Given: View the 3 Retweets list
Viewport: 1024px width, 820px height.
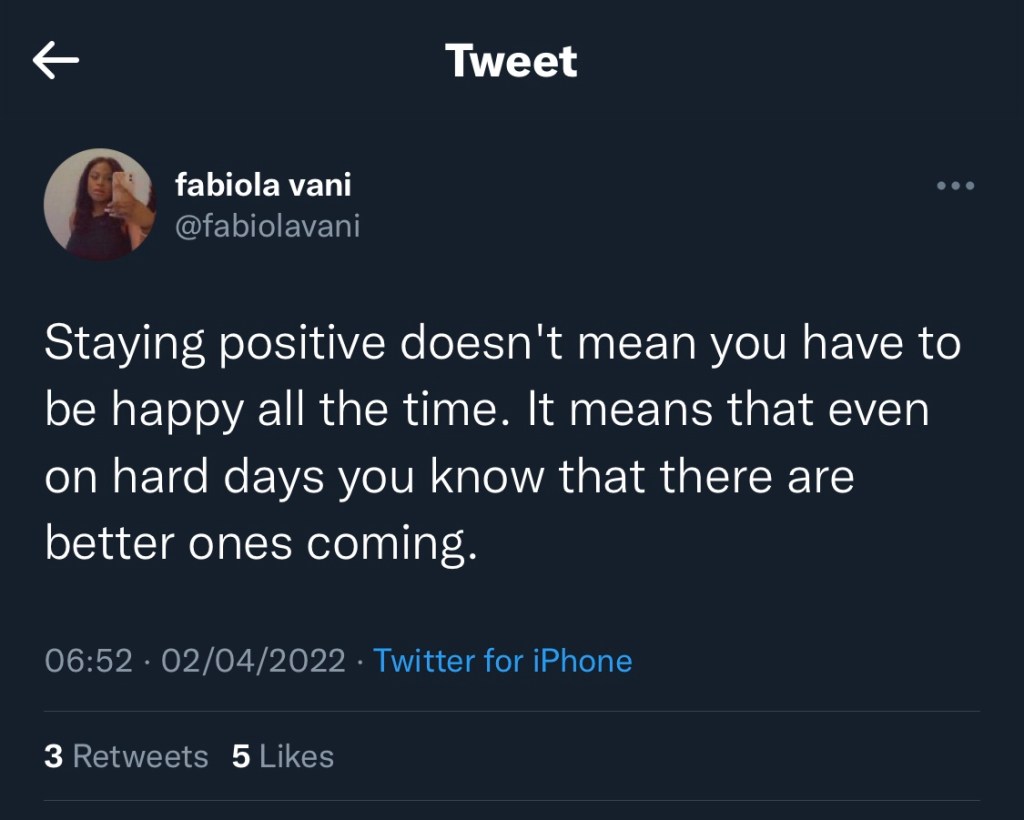Looking at the screenshot, I should pyautogui.click(x=126, y=756).
